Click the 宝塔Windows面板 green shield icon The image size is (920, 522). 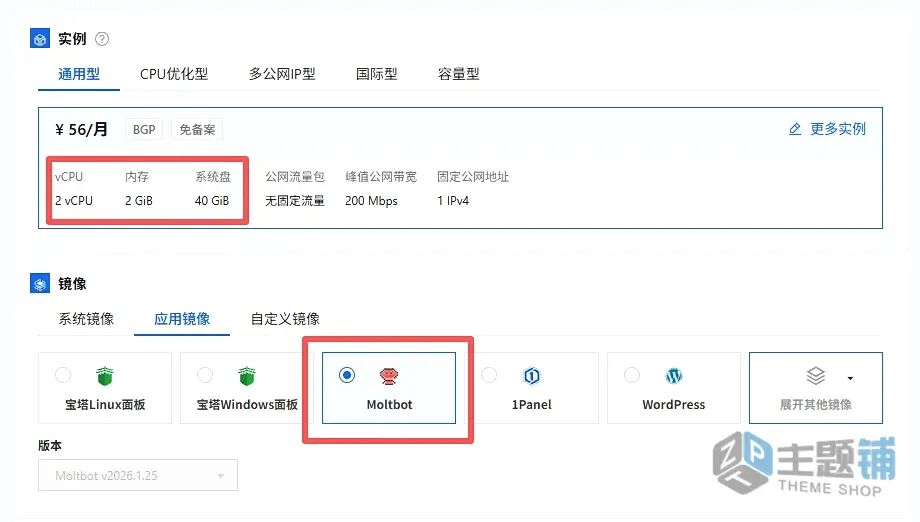coord(247,376)
